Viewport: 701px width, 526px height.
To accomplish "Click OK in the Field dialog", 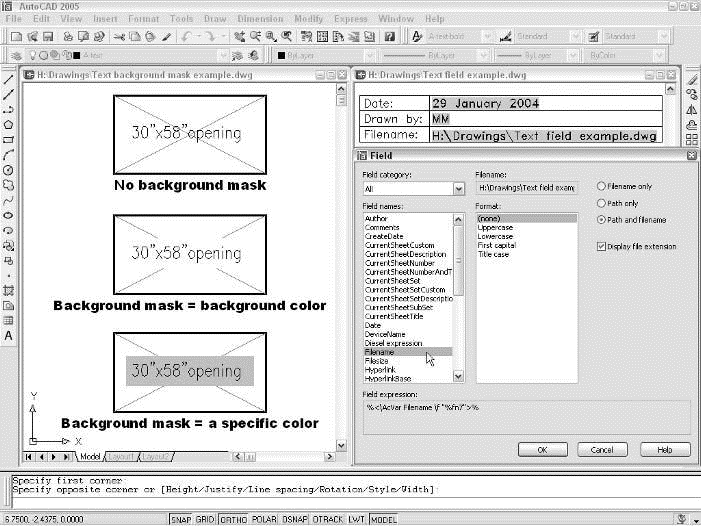I will tap(542, 450).
